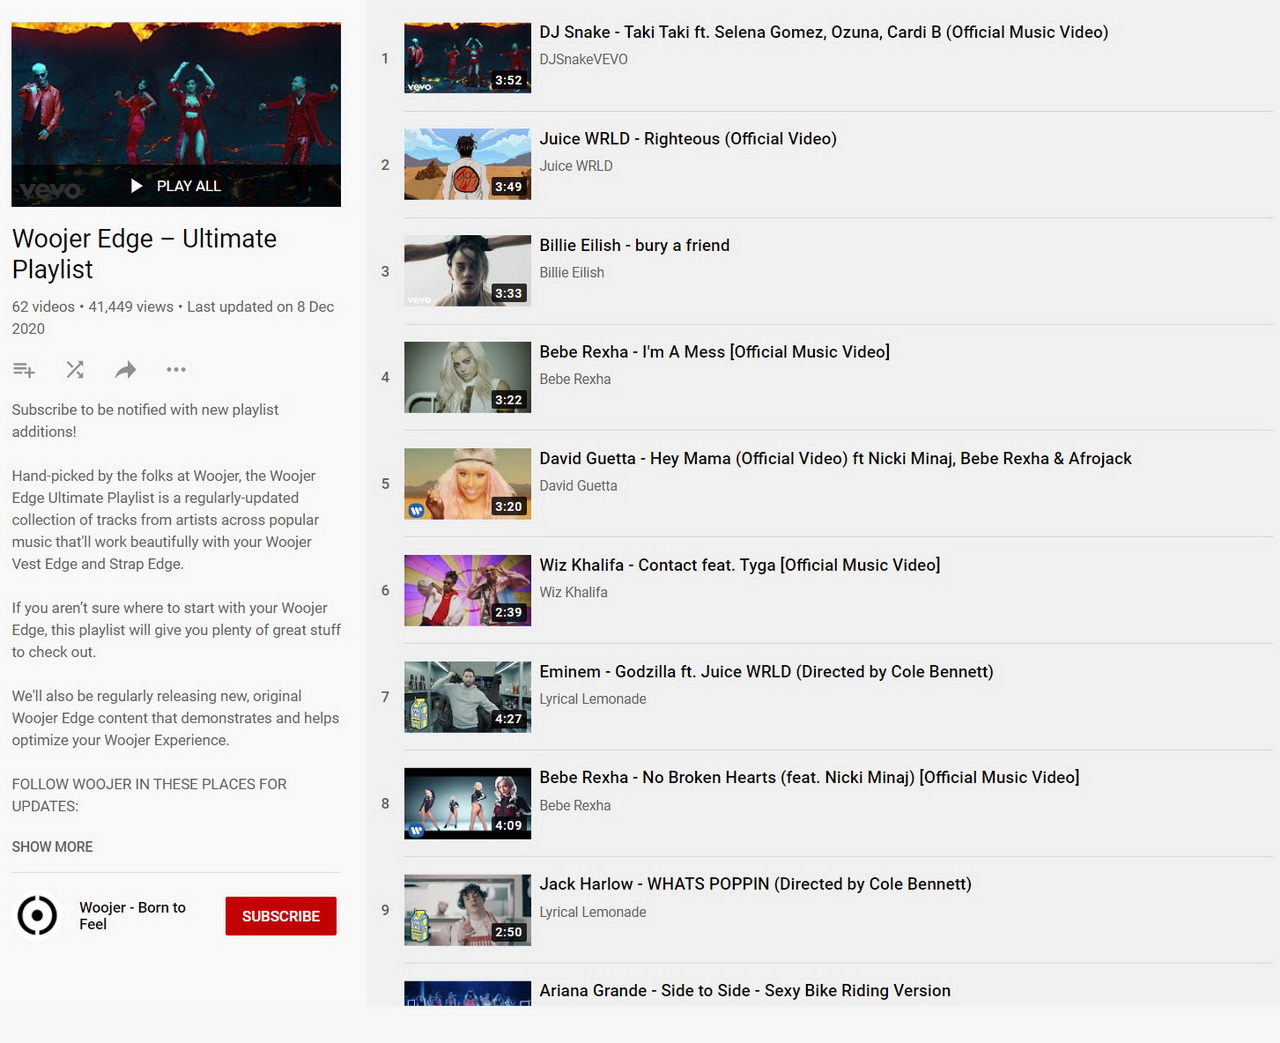The height and width of the screenshot is (1043, 1280).
Task: Open the Eminem Godzilla thumbnail
Action: click(x=467, y=697)
